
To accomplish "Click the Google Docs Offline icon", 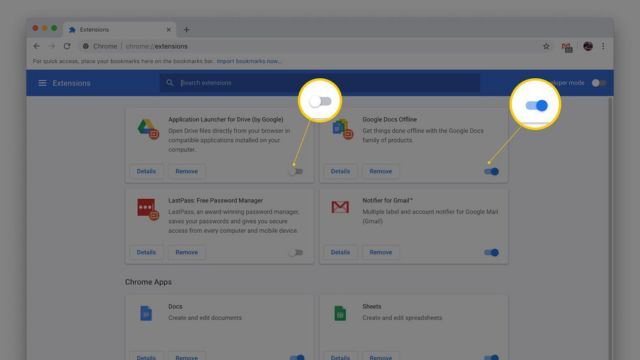I will pyautogui.click(x=342, y=129).
